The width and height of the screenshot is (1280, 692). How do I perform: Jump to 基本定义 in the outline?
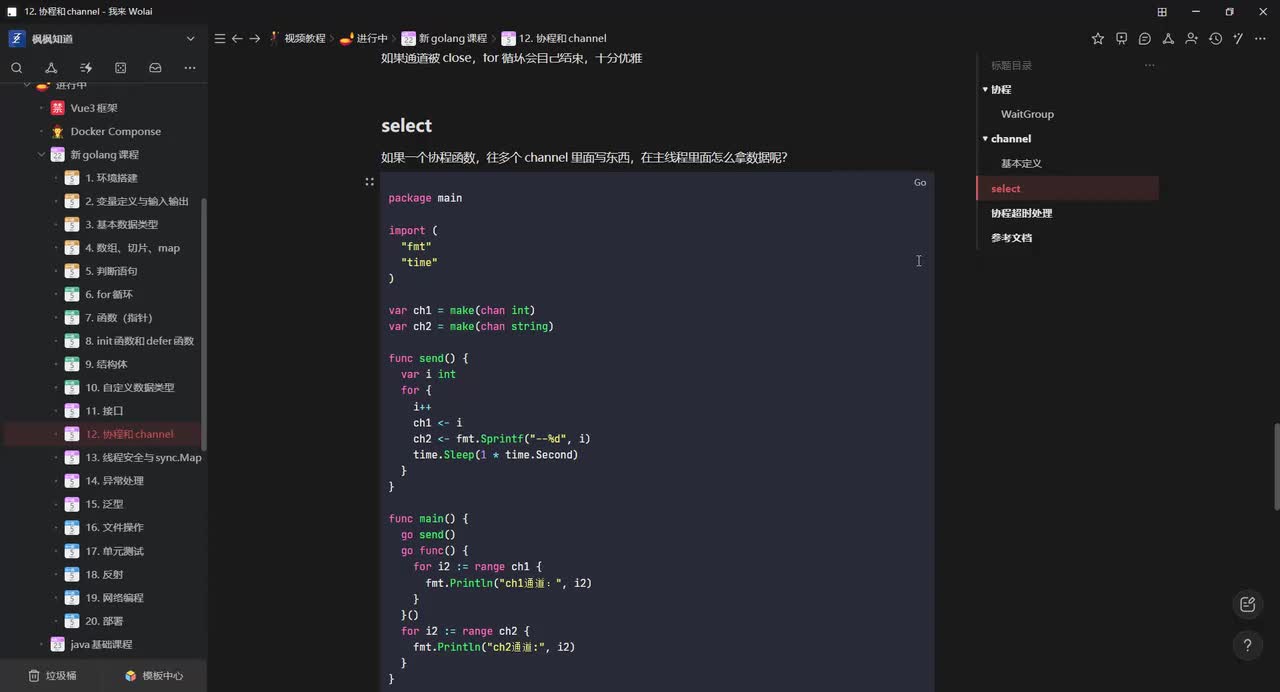point(1021,163)
